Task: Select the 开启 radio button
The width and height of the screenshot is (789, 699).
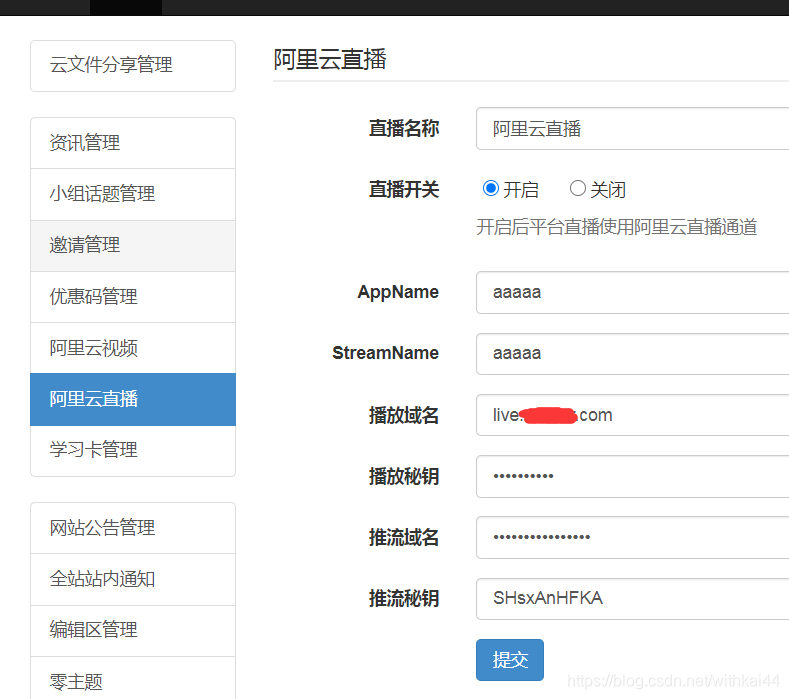Action: (491, 189)
